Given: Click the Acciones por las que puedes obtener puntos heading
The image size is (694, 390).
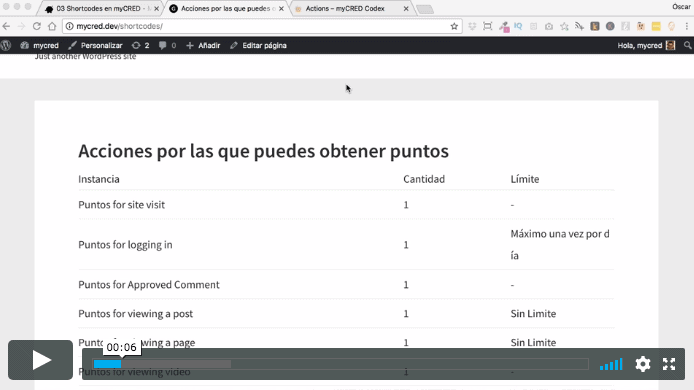Looking at the screenshot, I should (263, 151).
